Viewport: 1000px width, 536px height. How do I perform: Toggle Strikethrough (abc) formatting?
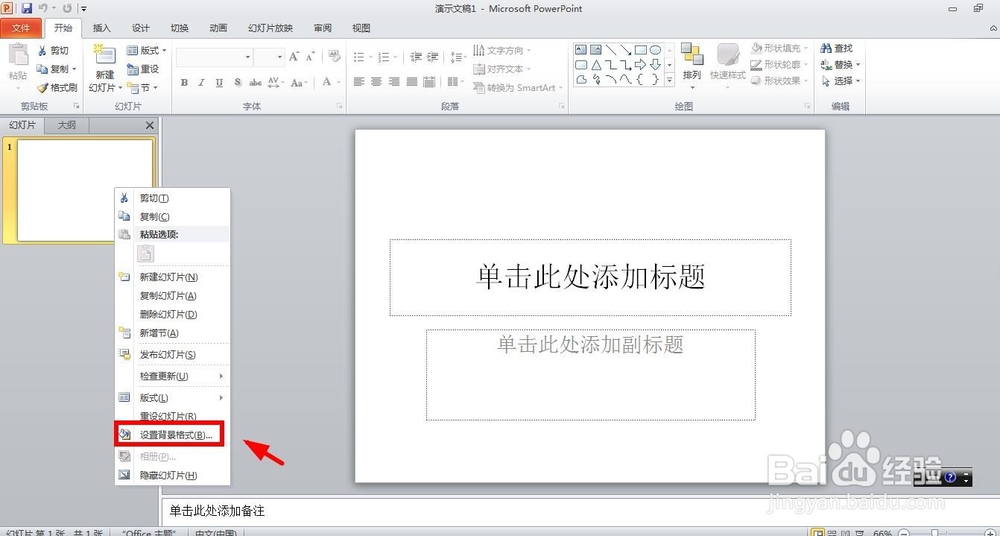click(255, 82)
